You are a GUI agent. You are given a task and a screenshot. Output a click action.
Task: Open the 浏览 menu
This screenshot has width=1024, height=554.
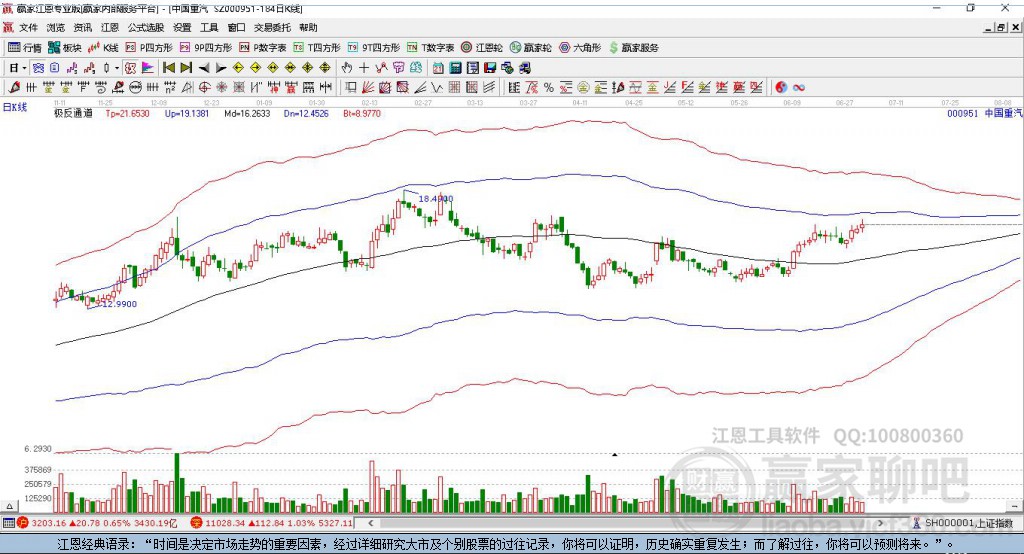[56, 27]
